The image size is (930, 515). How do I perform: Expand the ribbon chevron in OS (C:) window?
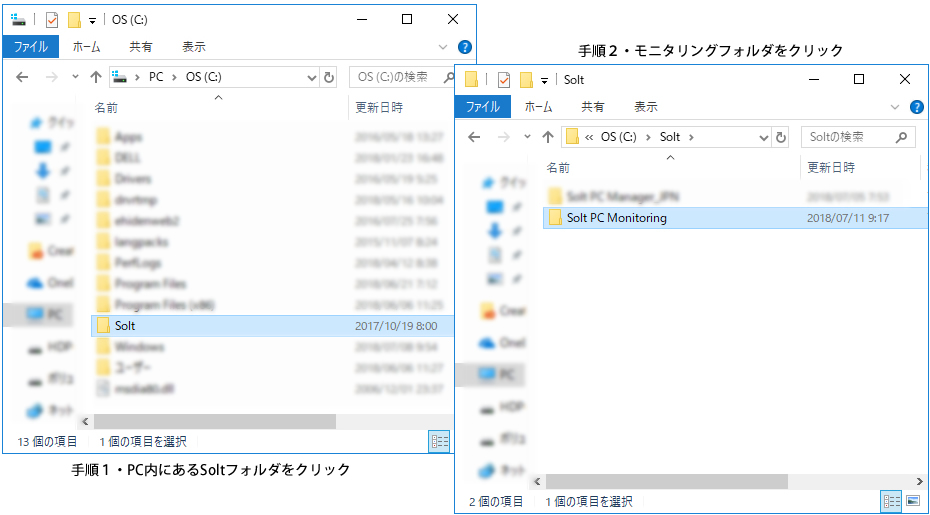pyautogui.click(x=443, y=47)
